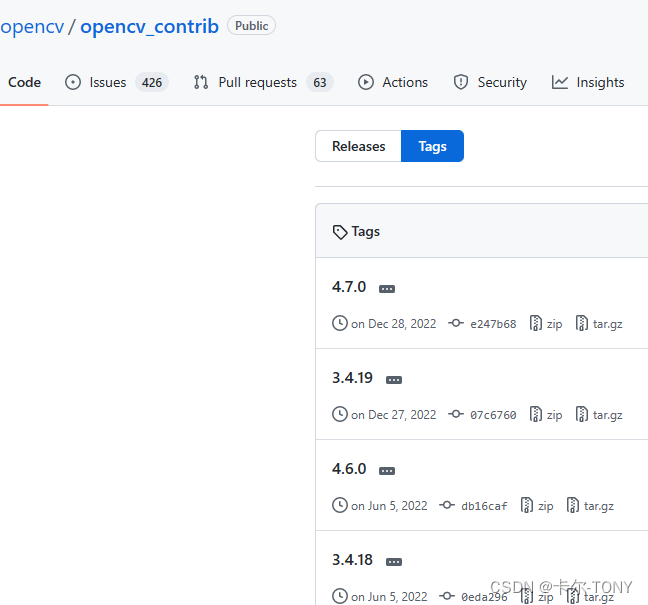Click the tar.gz file icon for 4.6.0

coord(572,505)
